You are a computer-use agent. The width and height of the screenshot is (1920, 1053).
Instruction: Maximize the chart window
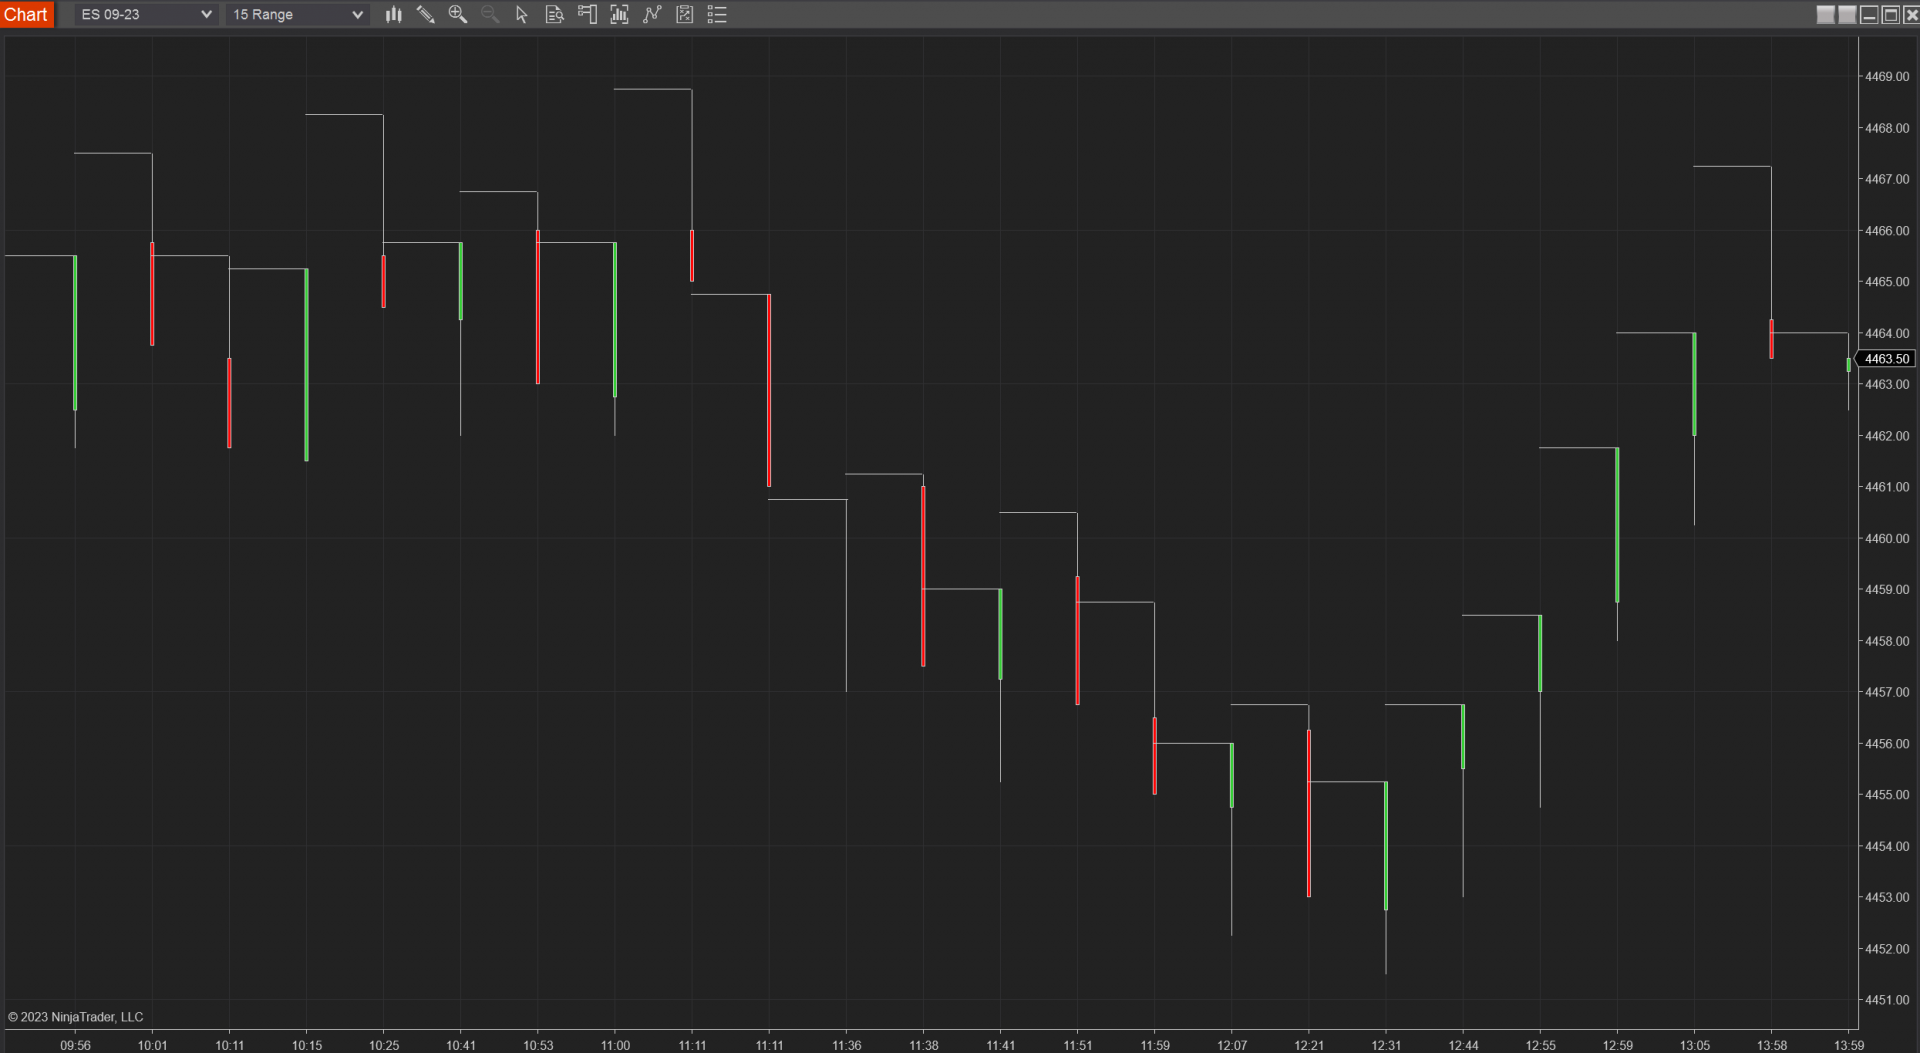(1890, 14)
